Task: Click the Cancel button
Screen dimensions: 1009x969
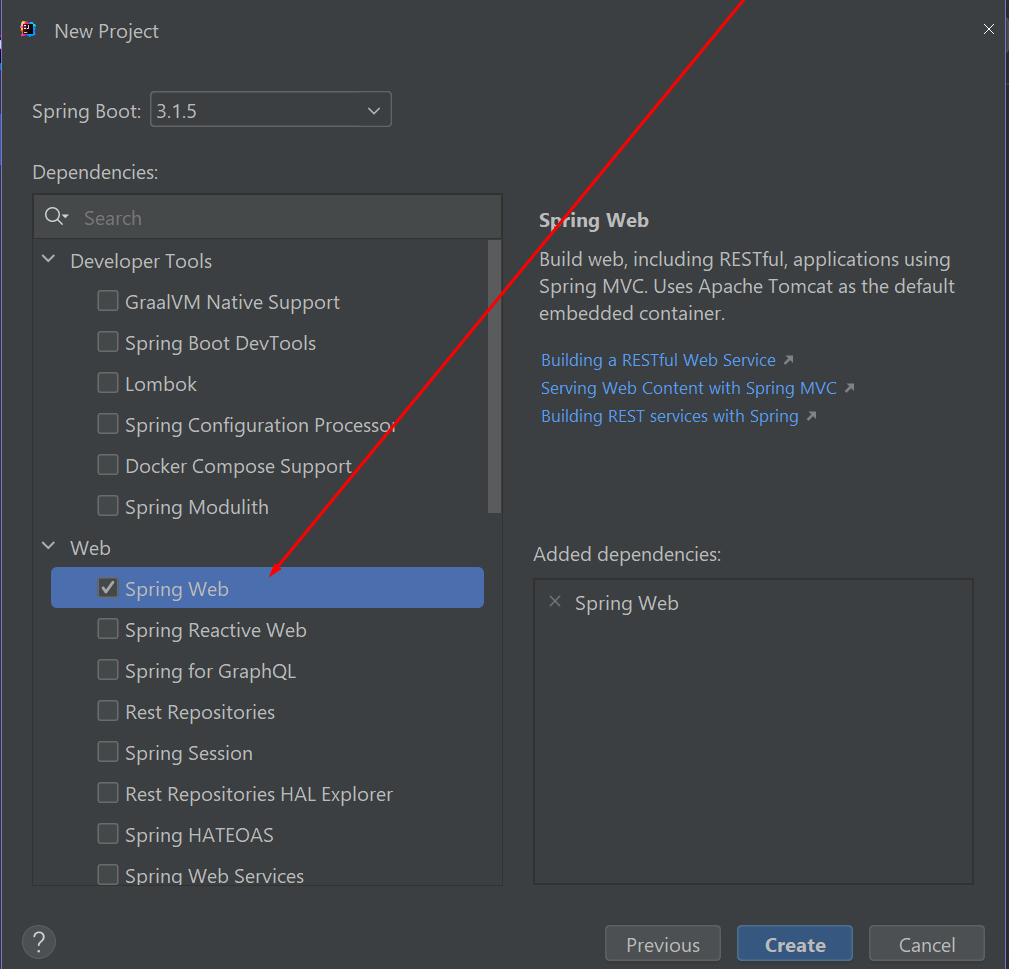Action: click(927, 944)
